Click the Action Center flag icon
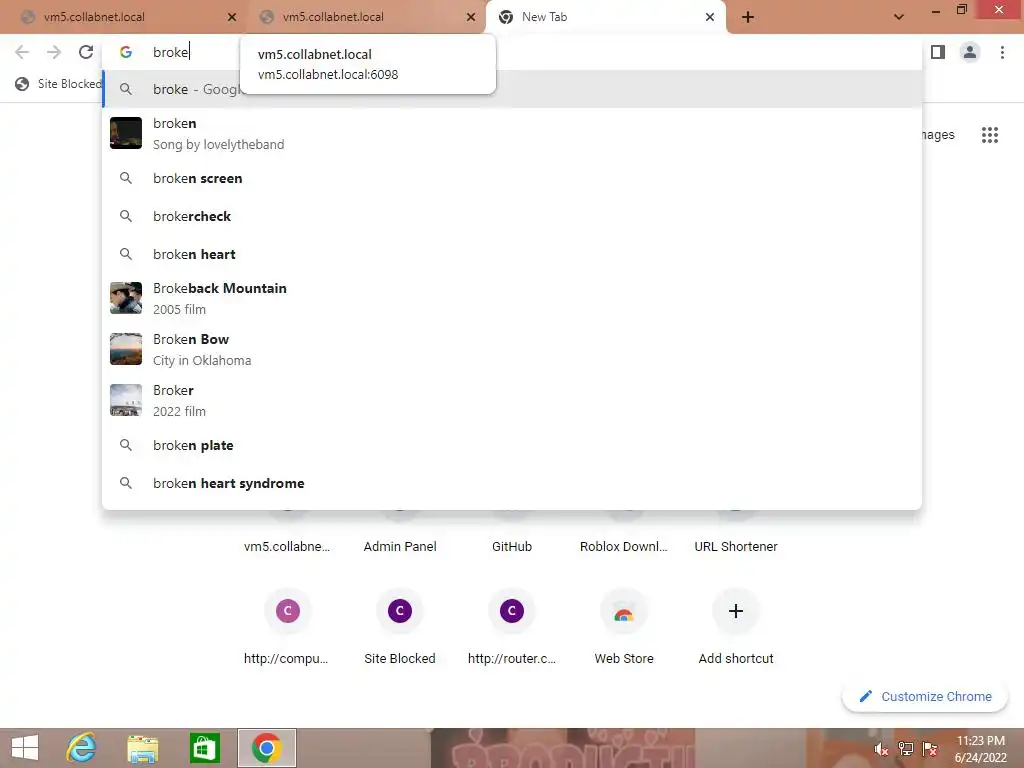The height and width of the screenshot is (768, 1024). click(930, 749)
